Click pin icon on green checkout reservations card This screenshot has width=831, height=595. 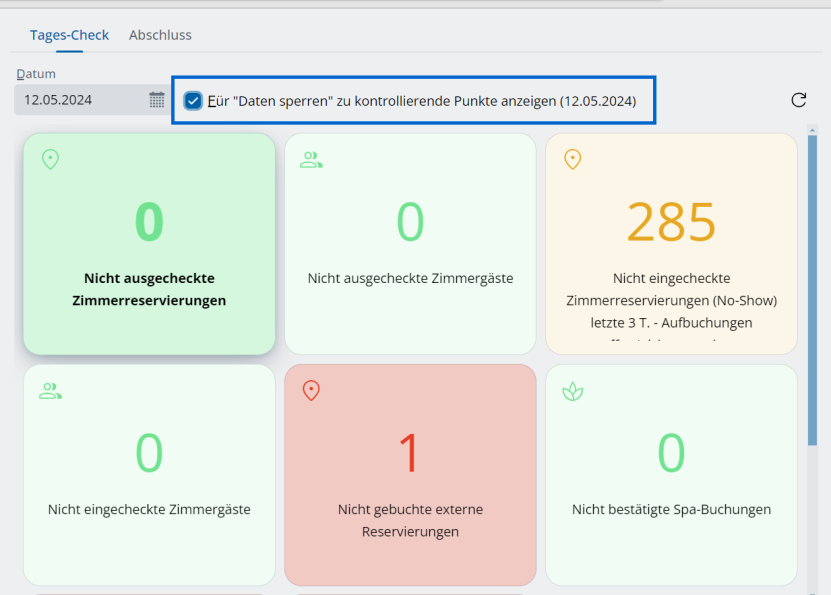[x=50, y=159]
